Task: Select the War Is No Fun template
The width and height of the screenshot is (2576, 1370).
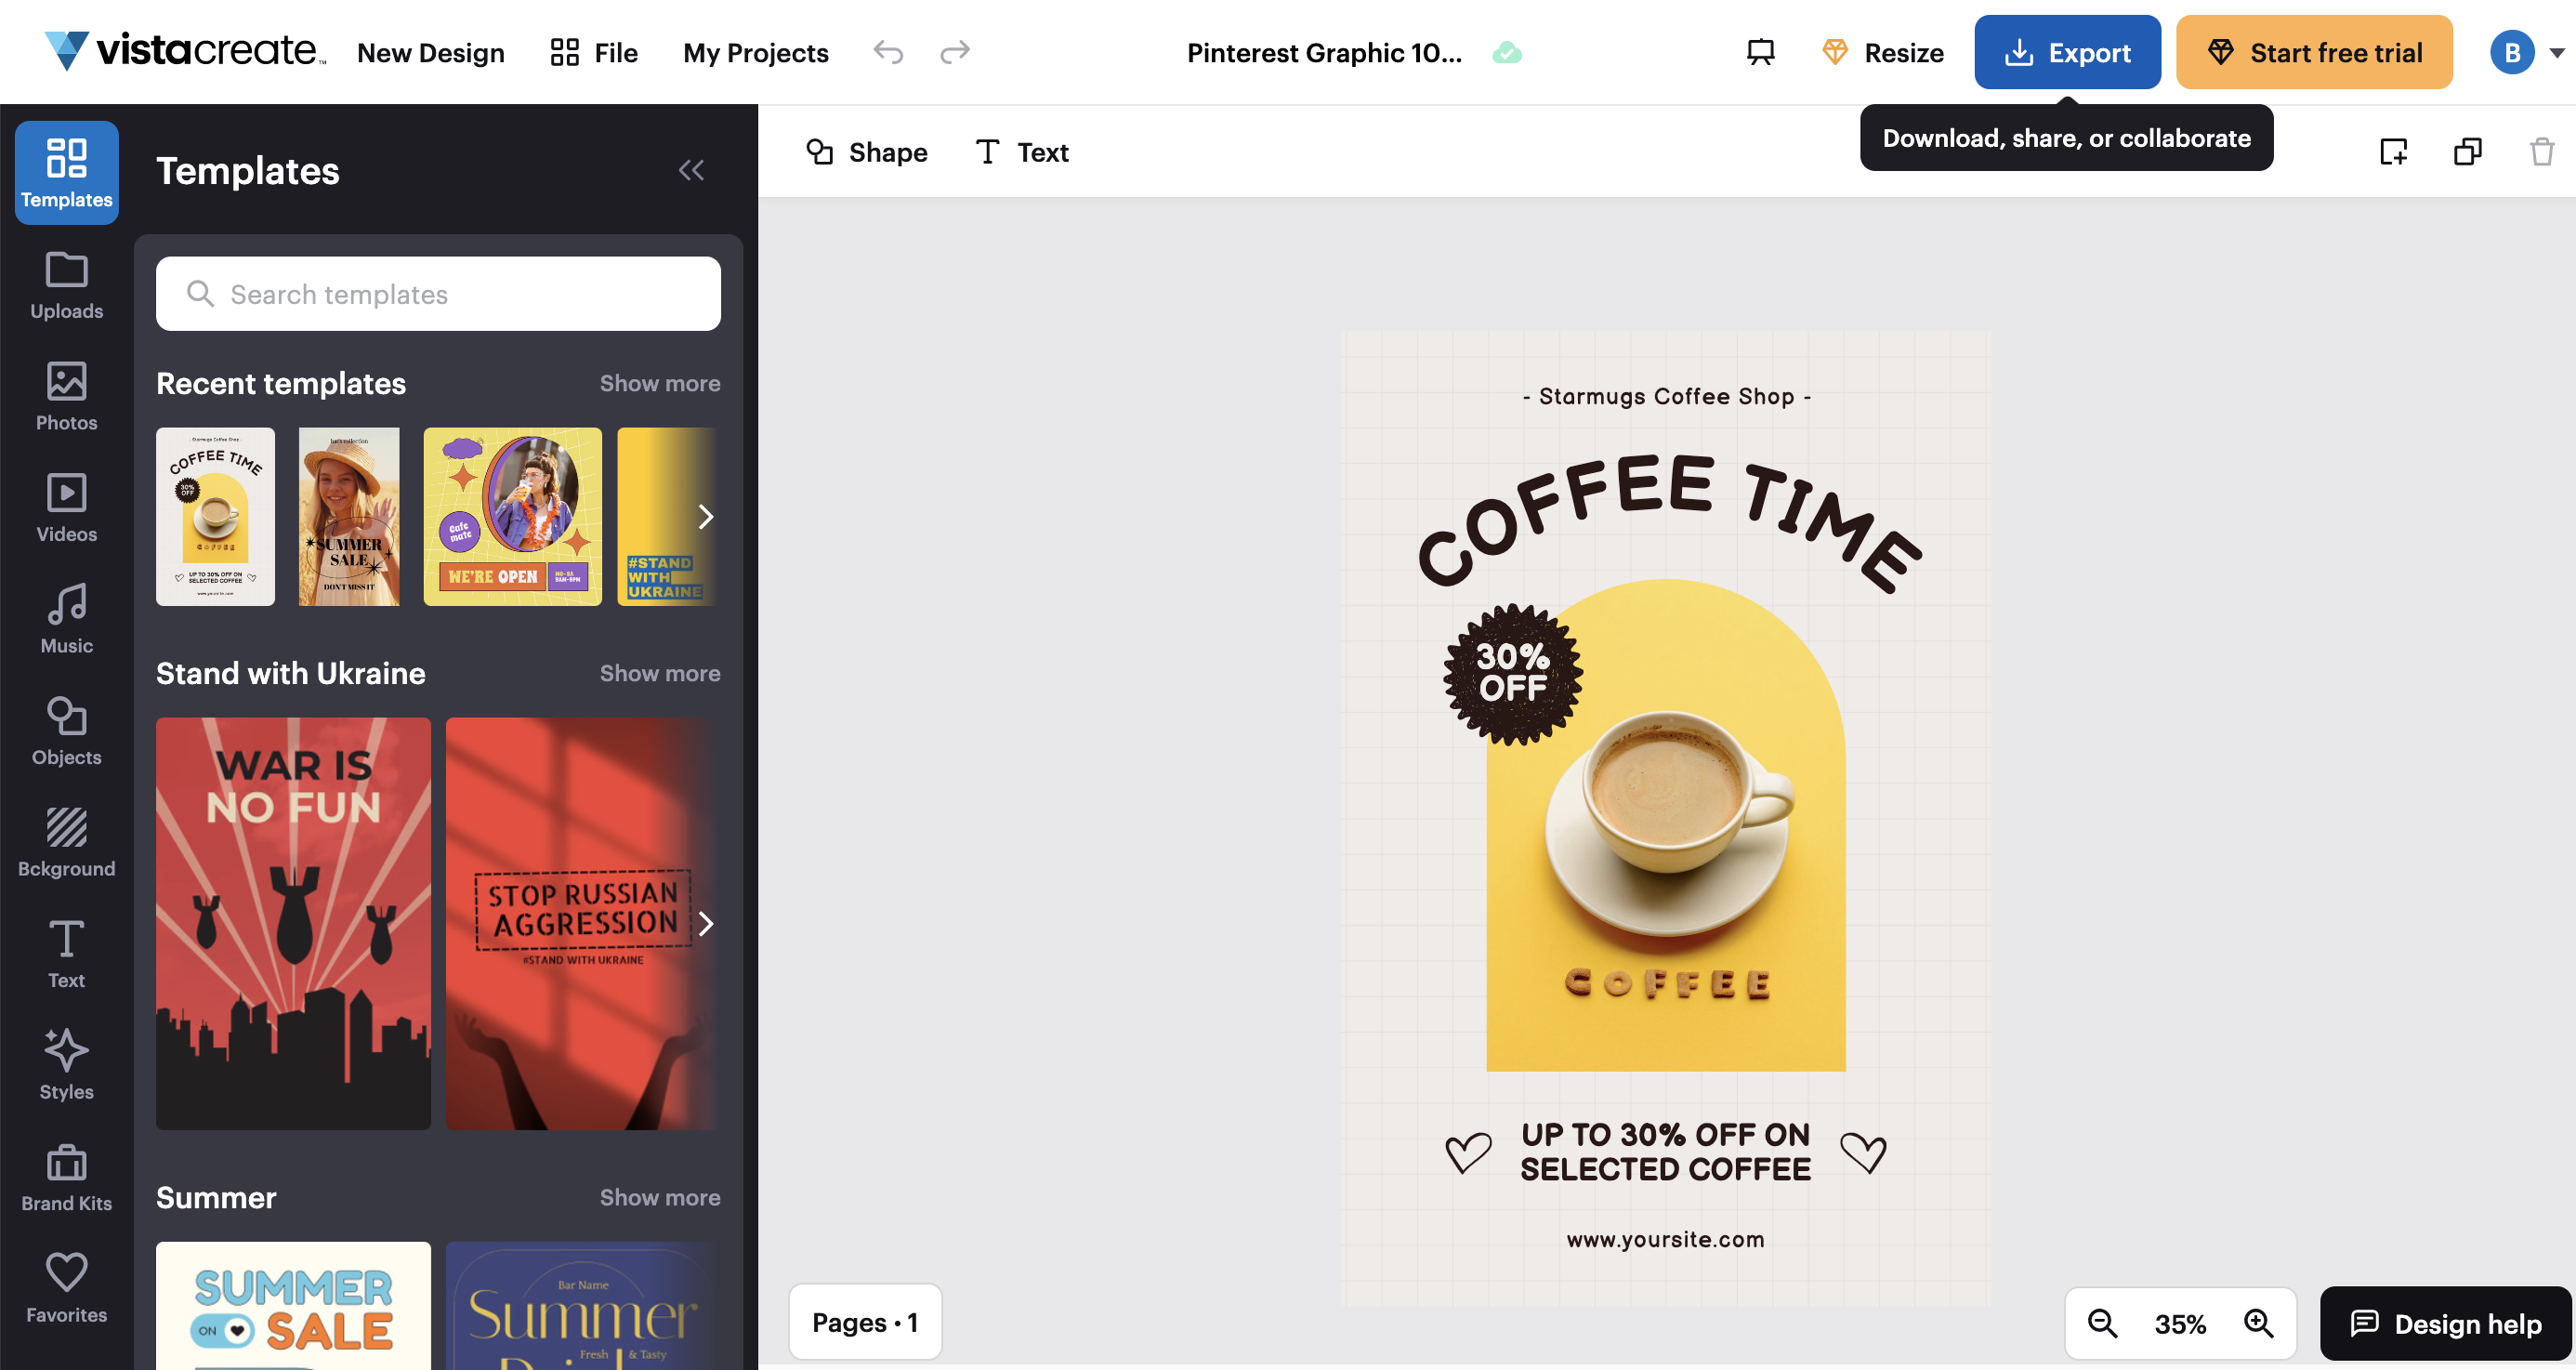Action: tap(293, 924)
